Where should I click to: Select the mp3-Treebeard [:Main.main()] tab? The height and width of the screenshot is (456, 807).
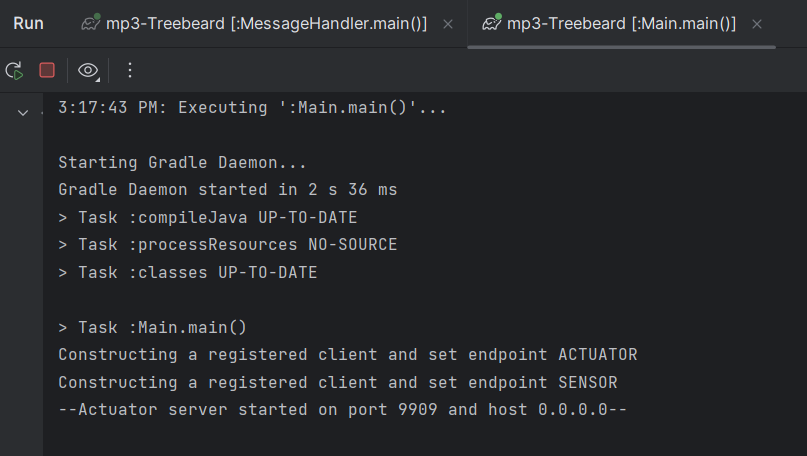pos(621,24)
